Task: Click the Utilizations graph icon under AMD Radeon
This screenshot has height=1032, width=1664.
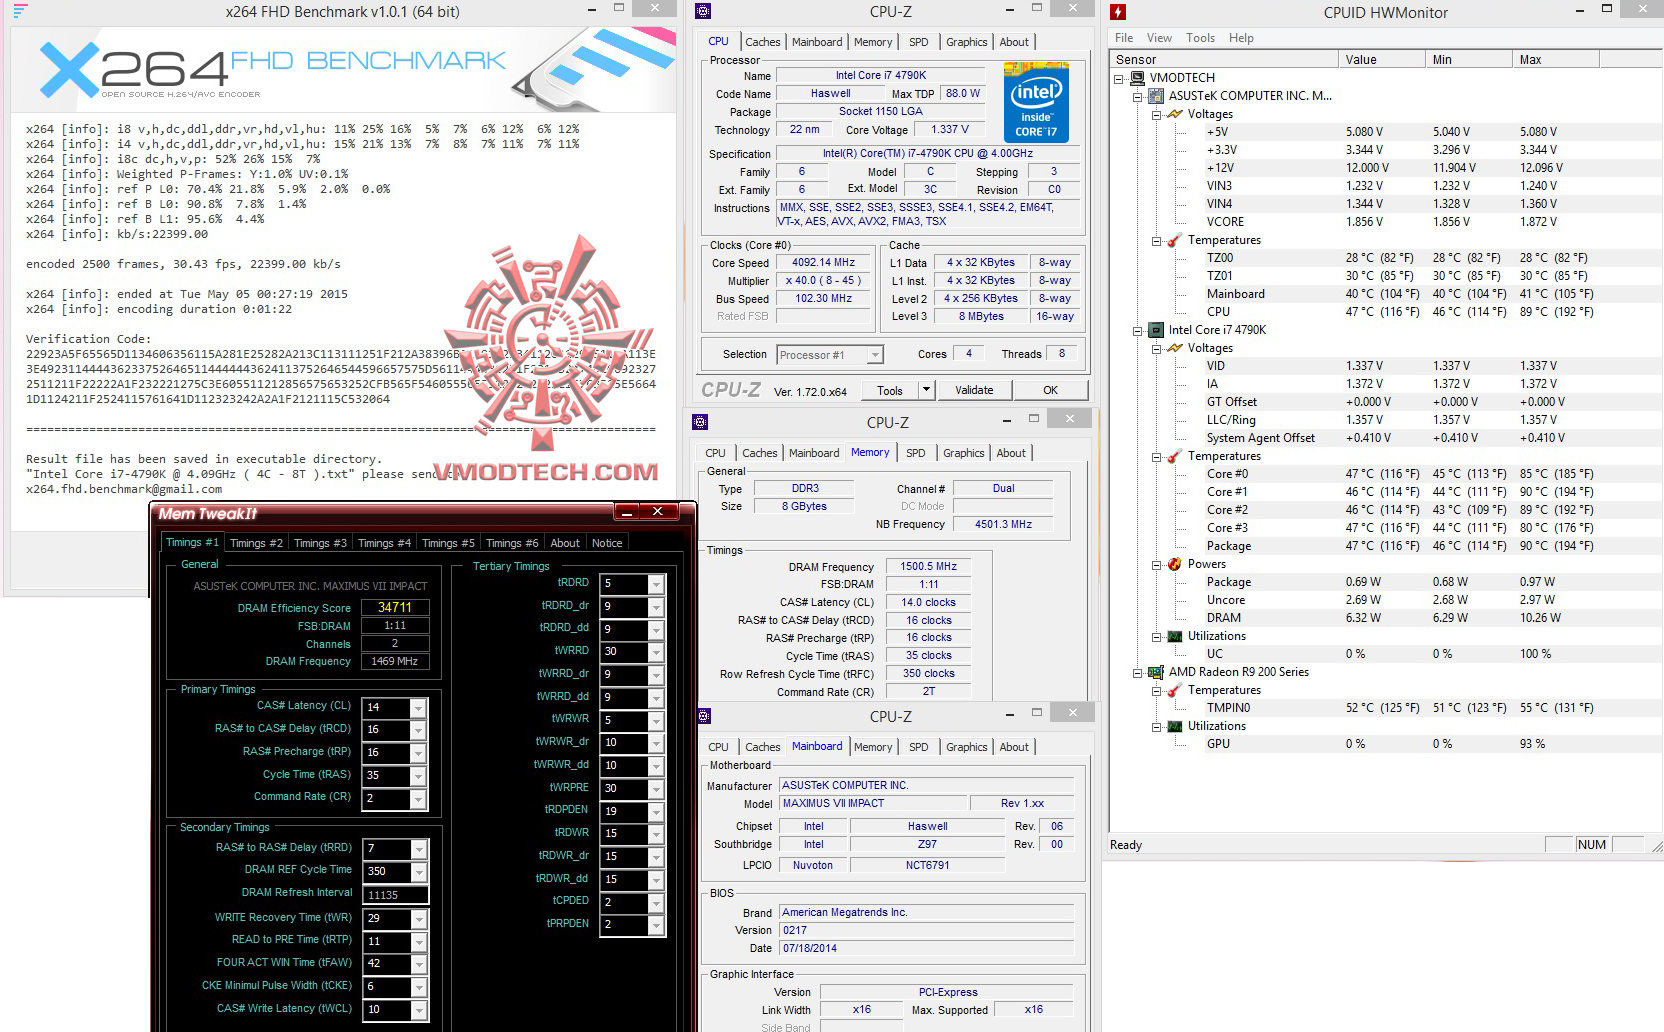Action: pyautogui.click(x=1176, y=726)
